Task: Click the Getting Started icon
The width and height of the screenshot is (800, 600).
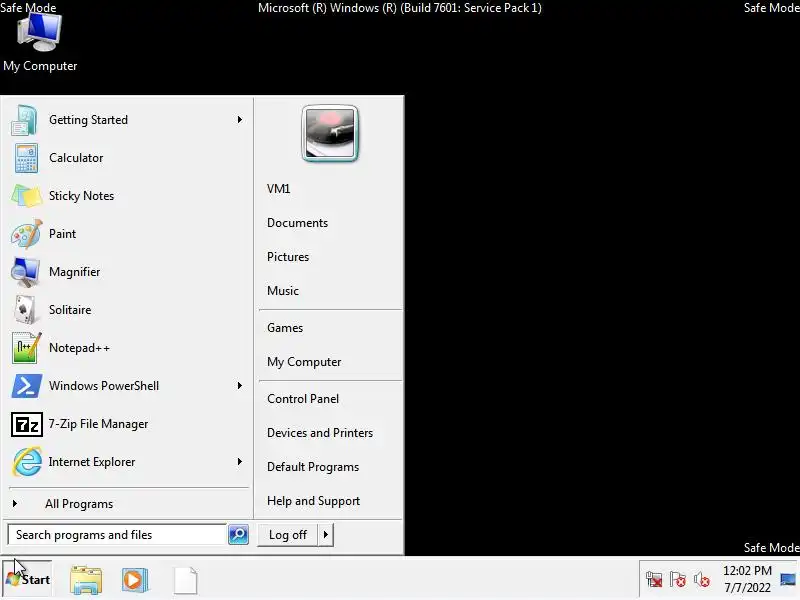Action: [24, 120]
